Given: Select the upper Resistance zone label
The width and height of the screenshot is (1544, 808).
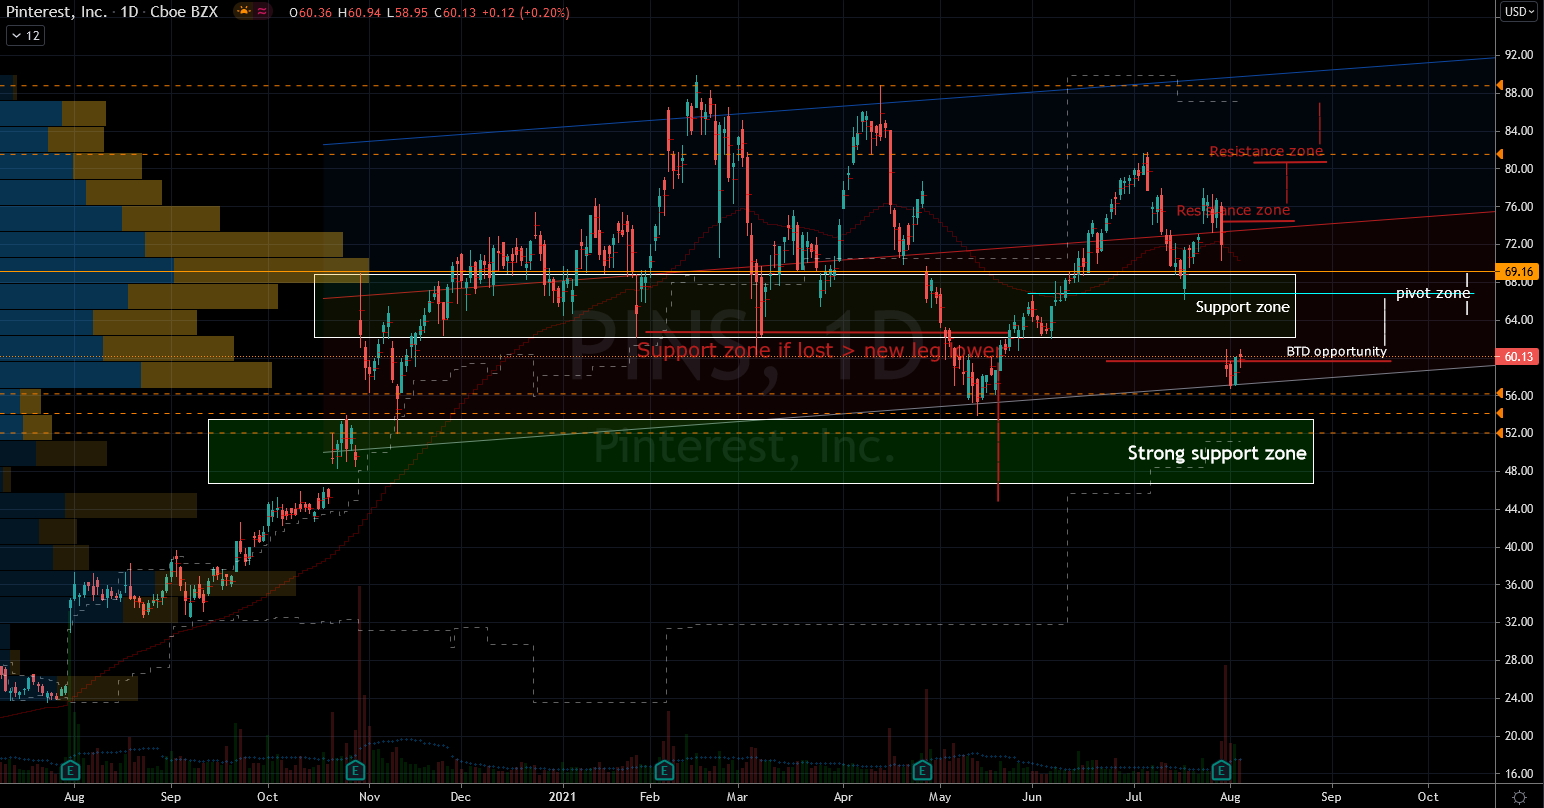Looking at the screenshot, I should pos(1266,152).
